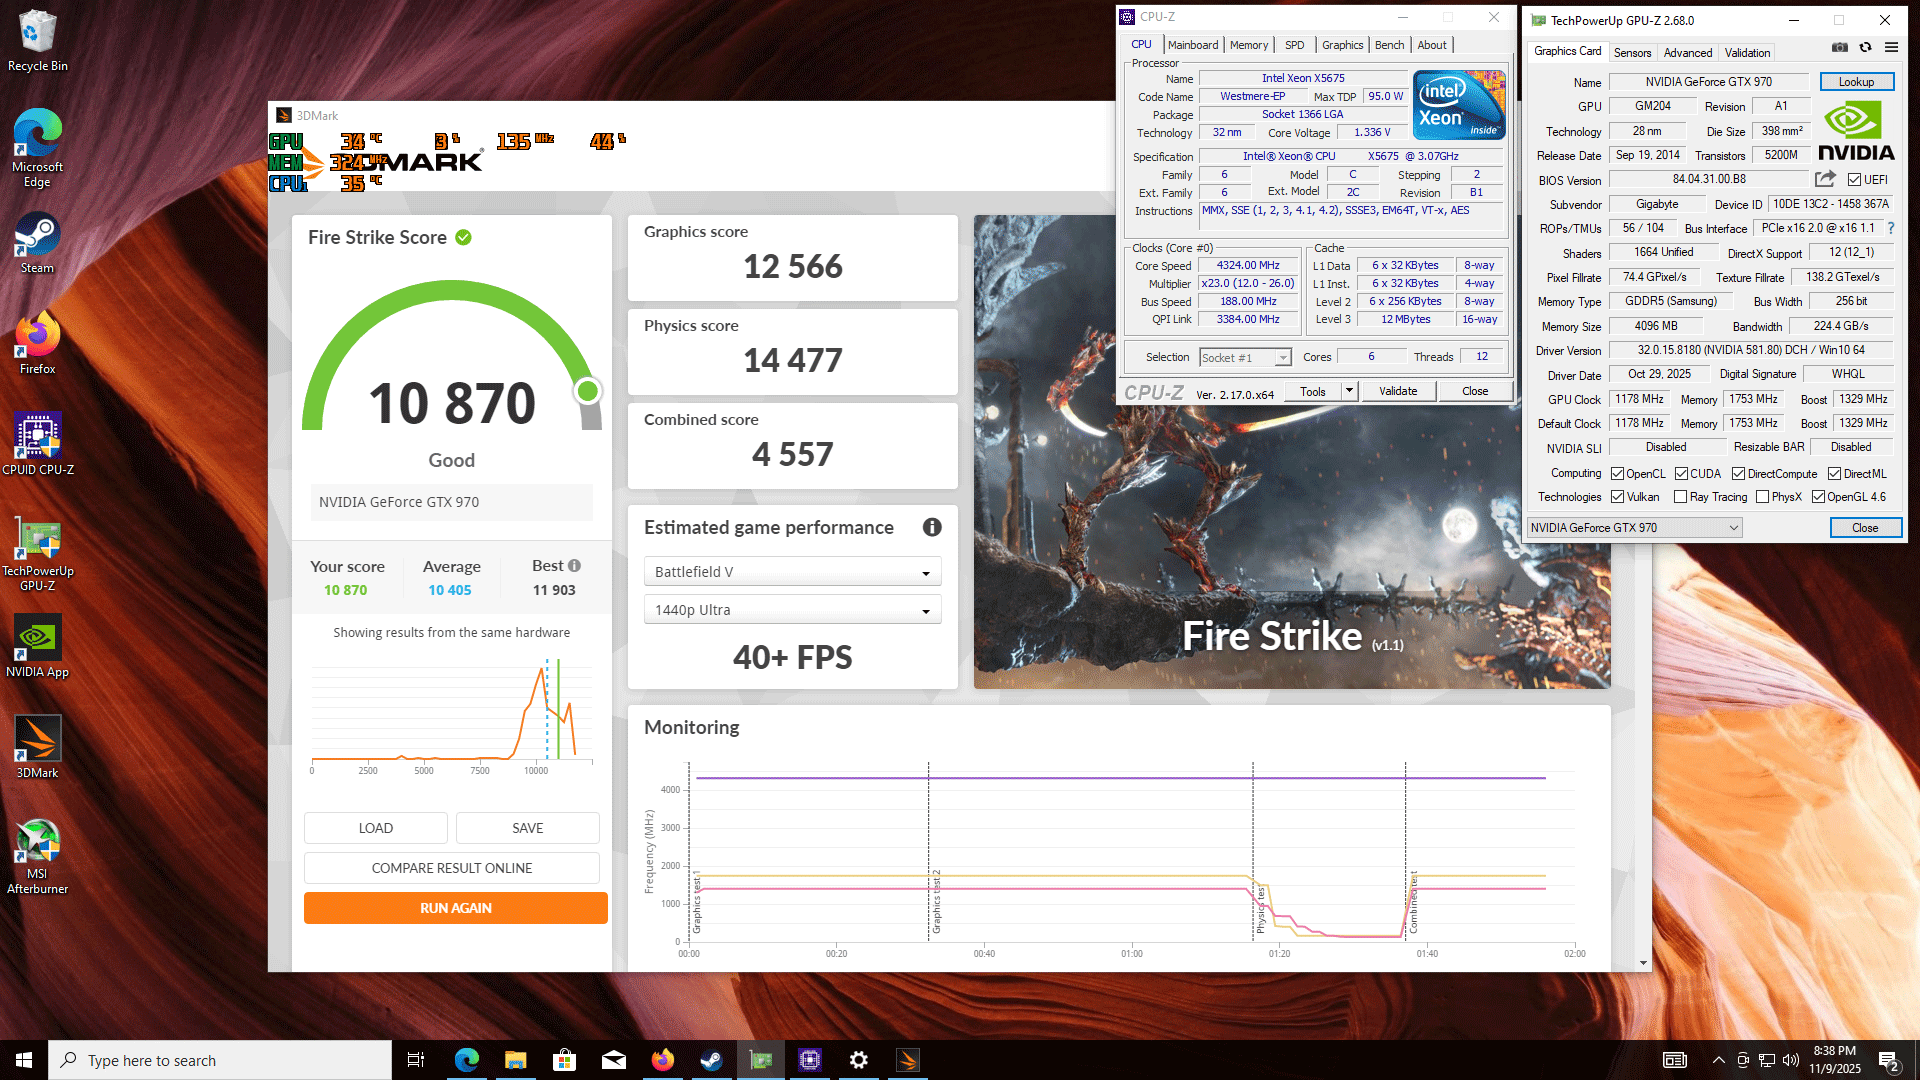
Task: Click the 3DMark icon in the taskbar
Action: [908, 1060]
